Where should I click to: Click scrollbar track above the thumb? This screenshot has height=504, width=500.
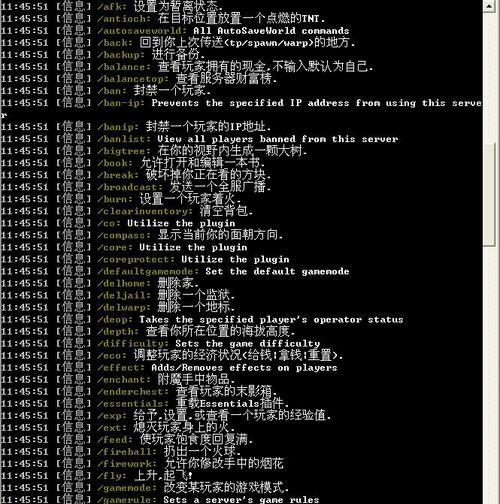(x=489, y=78)
